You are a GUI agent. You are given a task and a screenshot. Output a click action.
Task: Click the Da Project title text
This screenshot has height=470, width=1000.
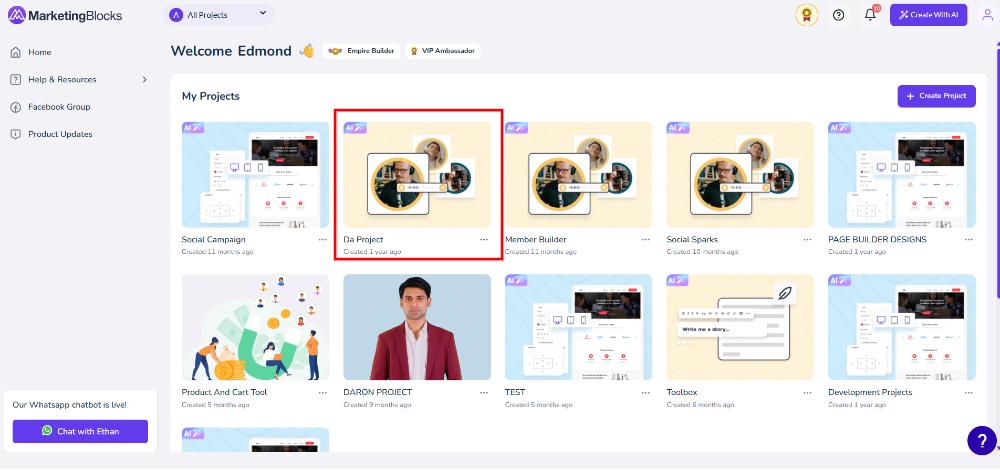coord(364,240)
